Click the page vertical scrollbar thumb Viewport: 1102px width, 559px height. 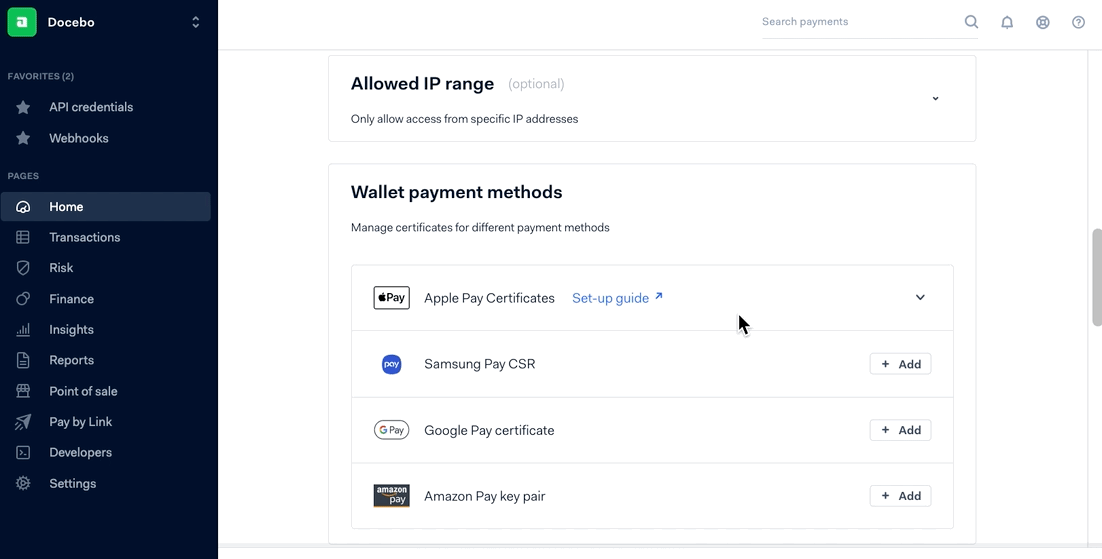pyautogui.click(x=1096, y=277)
